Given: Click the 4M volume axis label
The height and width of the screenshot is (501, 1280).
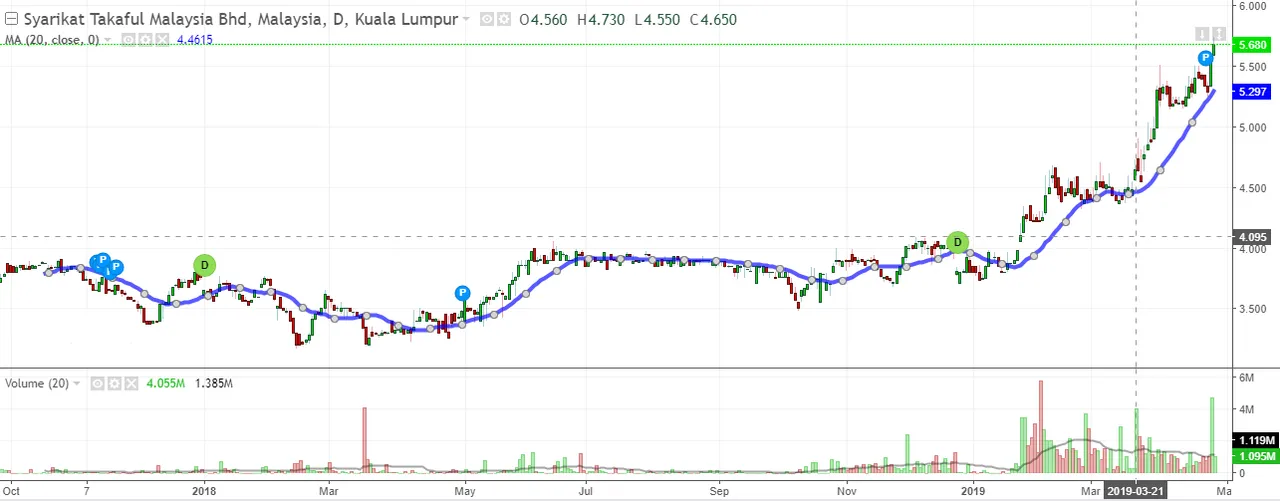Looking at the screenshot, I should [1247, 409].
